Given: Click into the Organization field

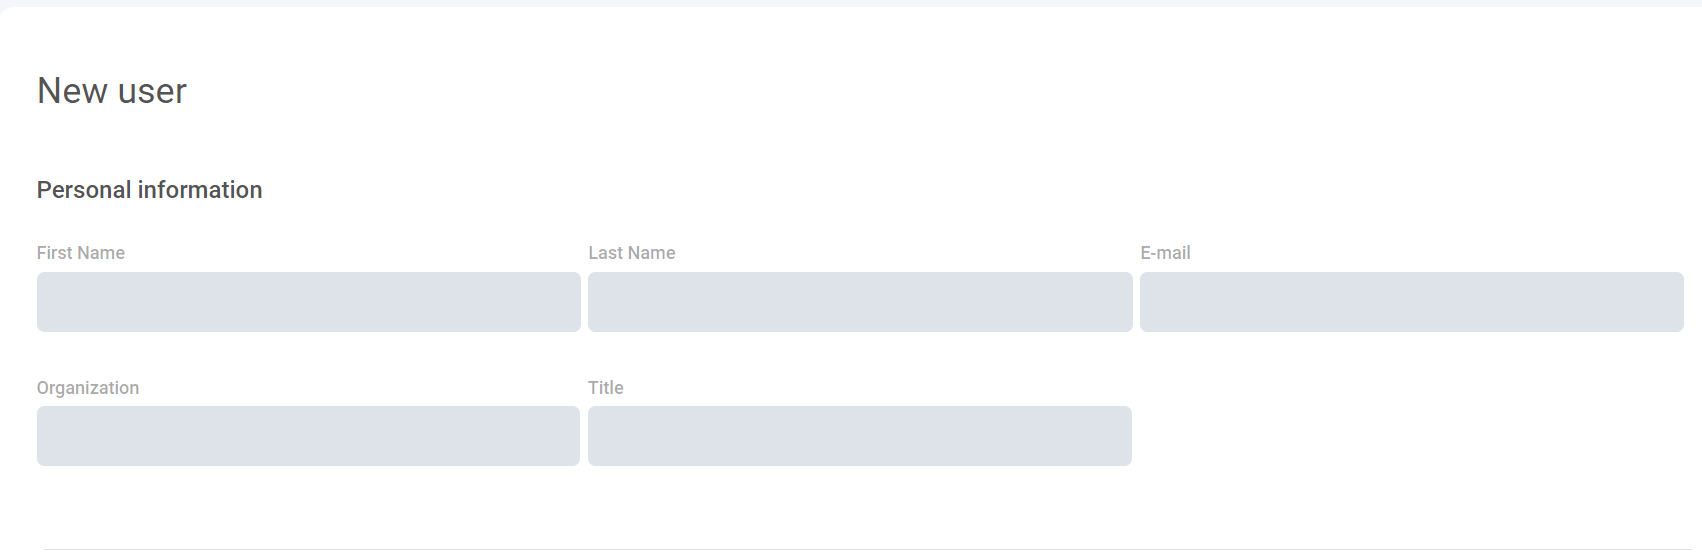Looking at the screenshot, I should [308, 436].
